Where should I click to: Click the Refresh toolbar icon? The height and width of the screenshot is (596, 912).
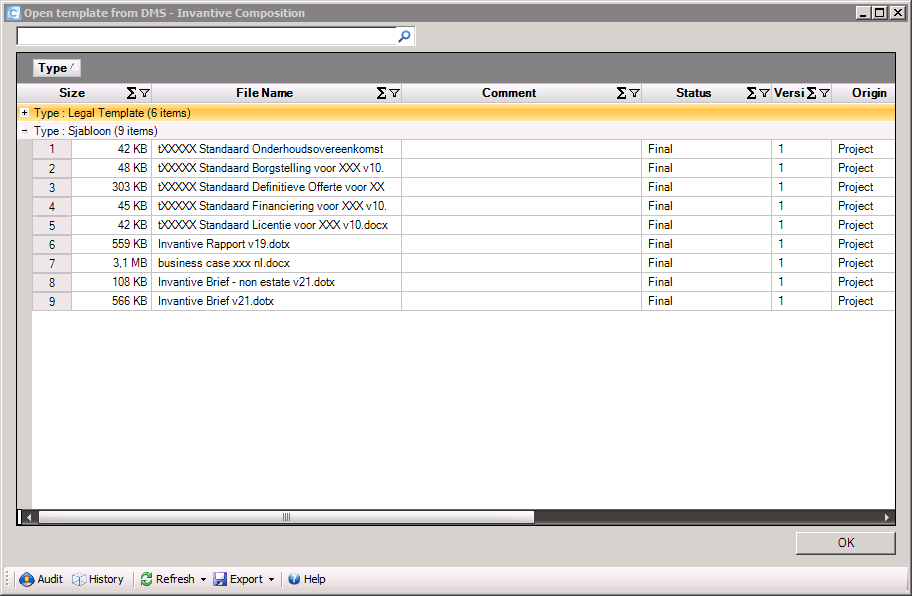146,579
